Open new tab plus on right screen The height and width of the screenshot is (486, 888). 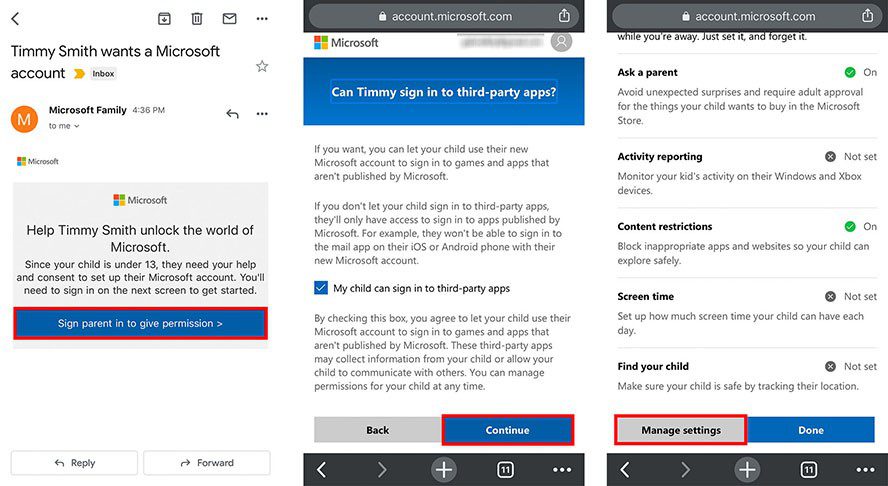(748, 470)
